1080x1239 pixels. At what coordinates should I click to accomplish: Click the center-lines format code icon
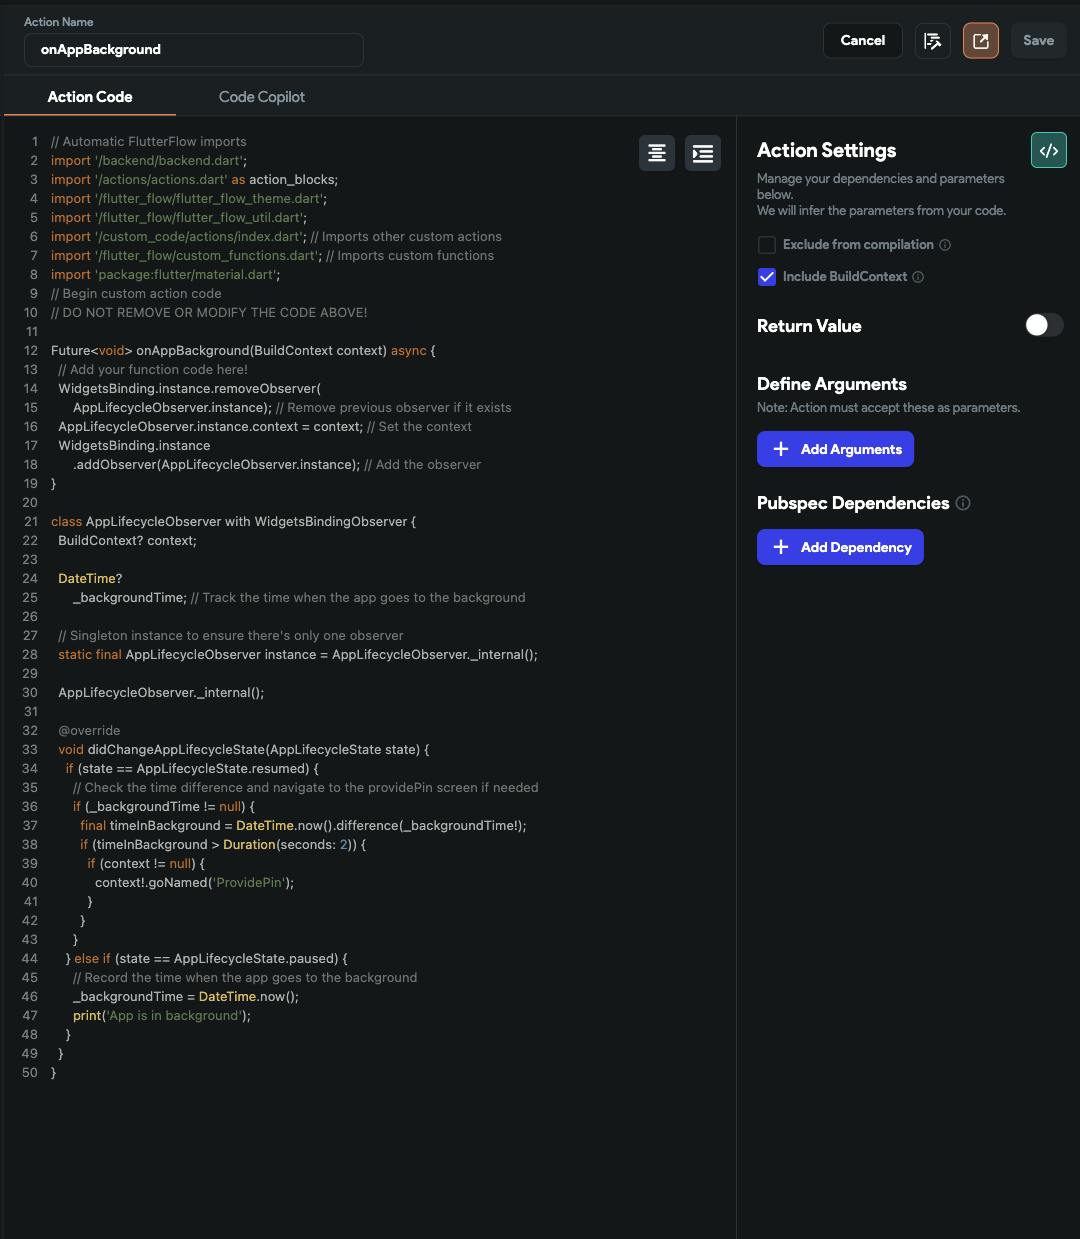[x=657, y=153]
